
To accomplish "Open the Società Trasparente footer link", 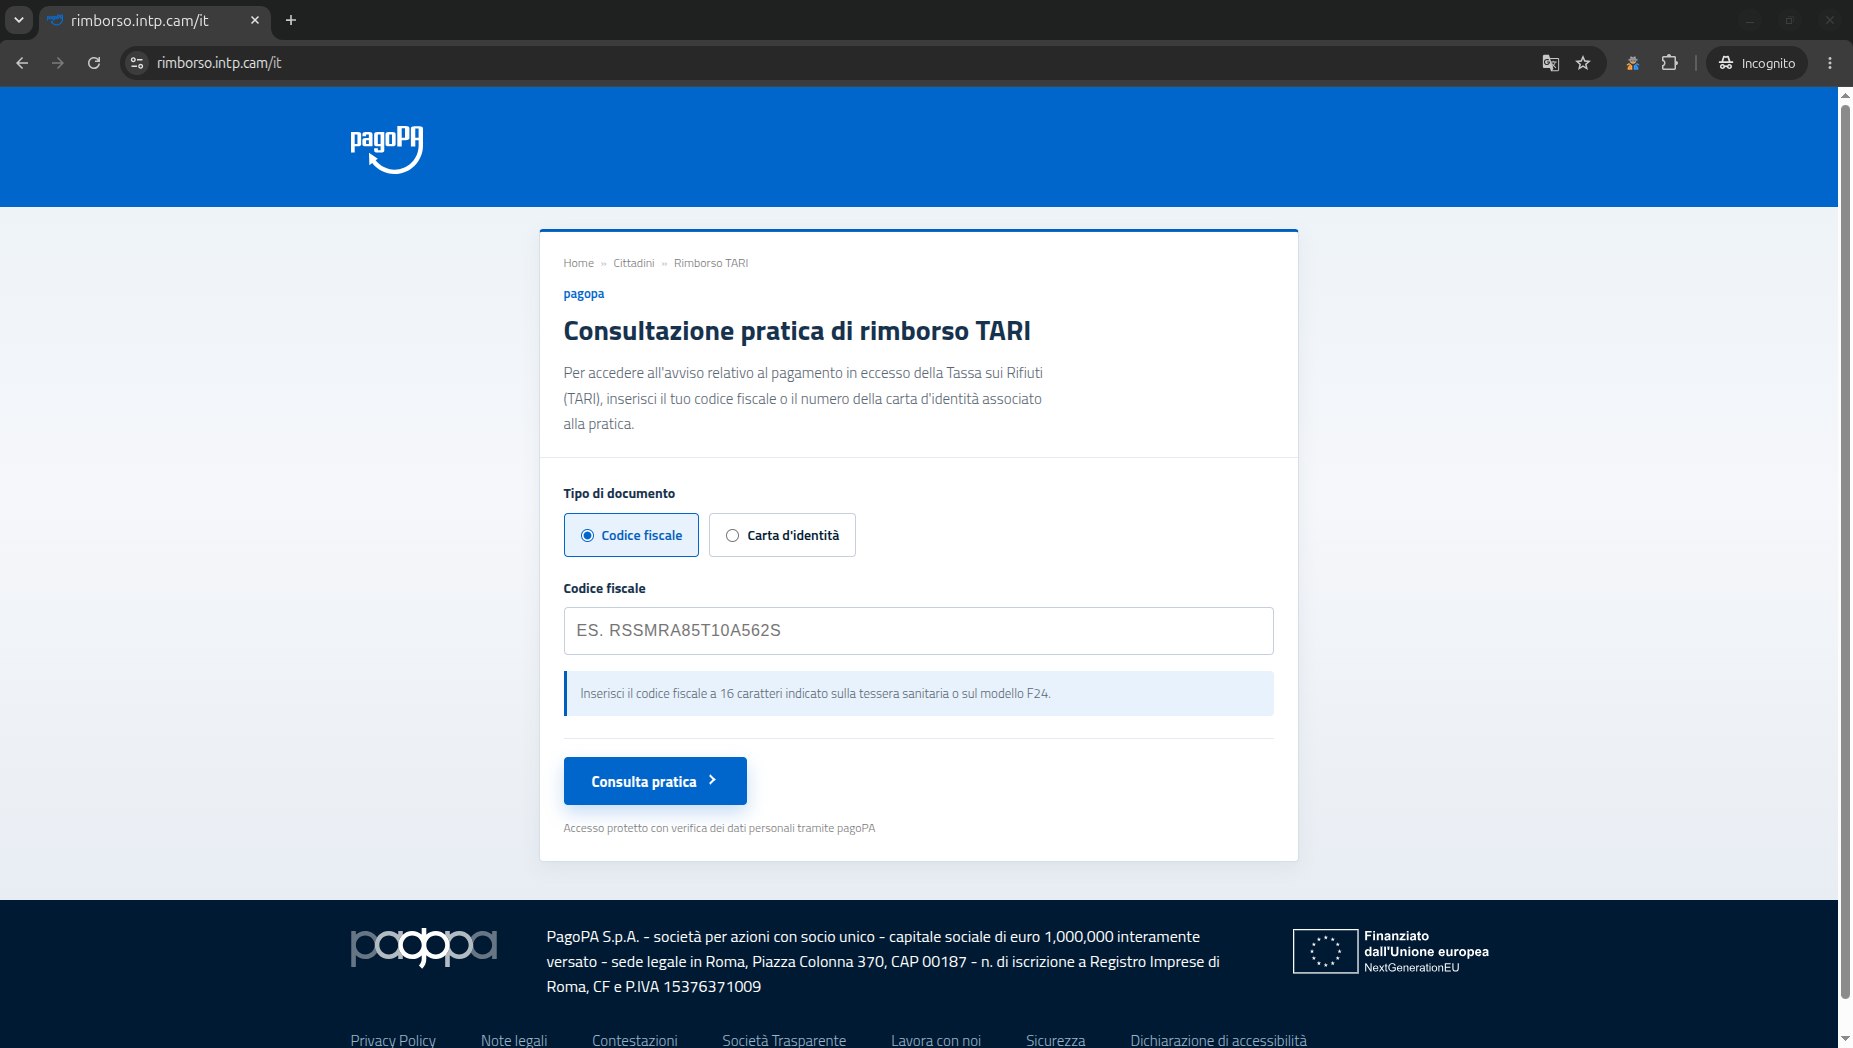I will [x=784, y=1040].
